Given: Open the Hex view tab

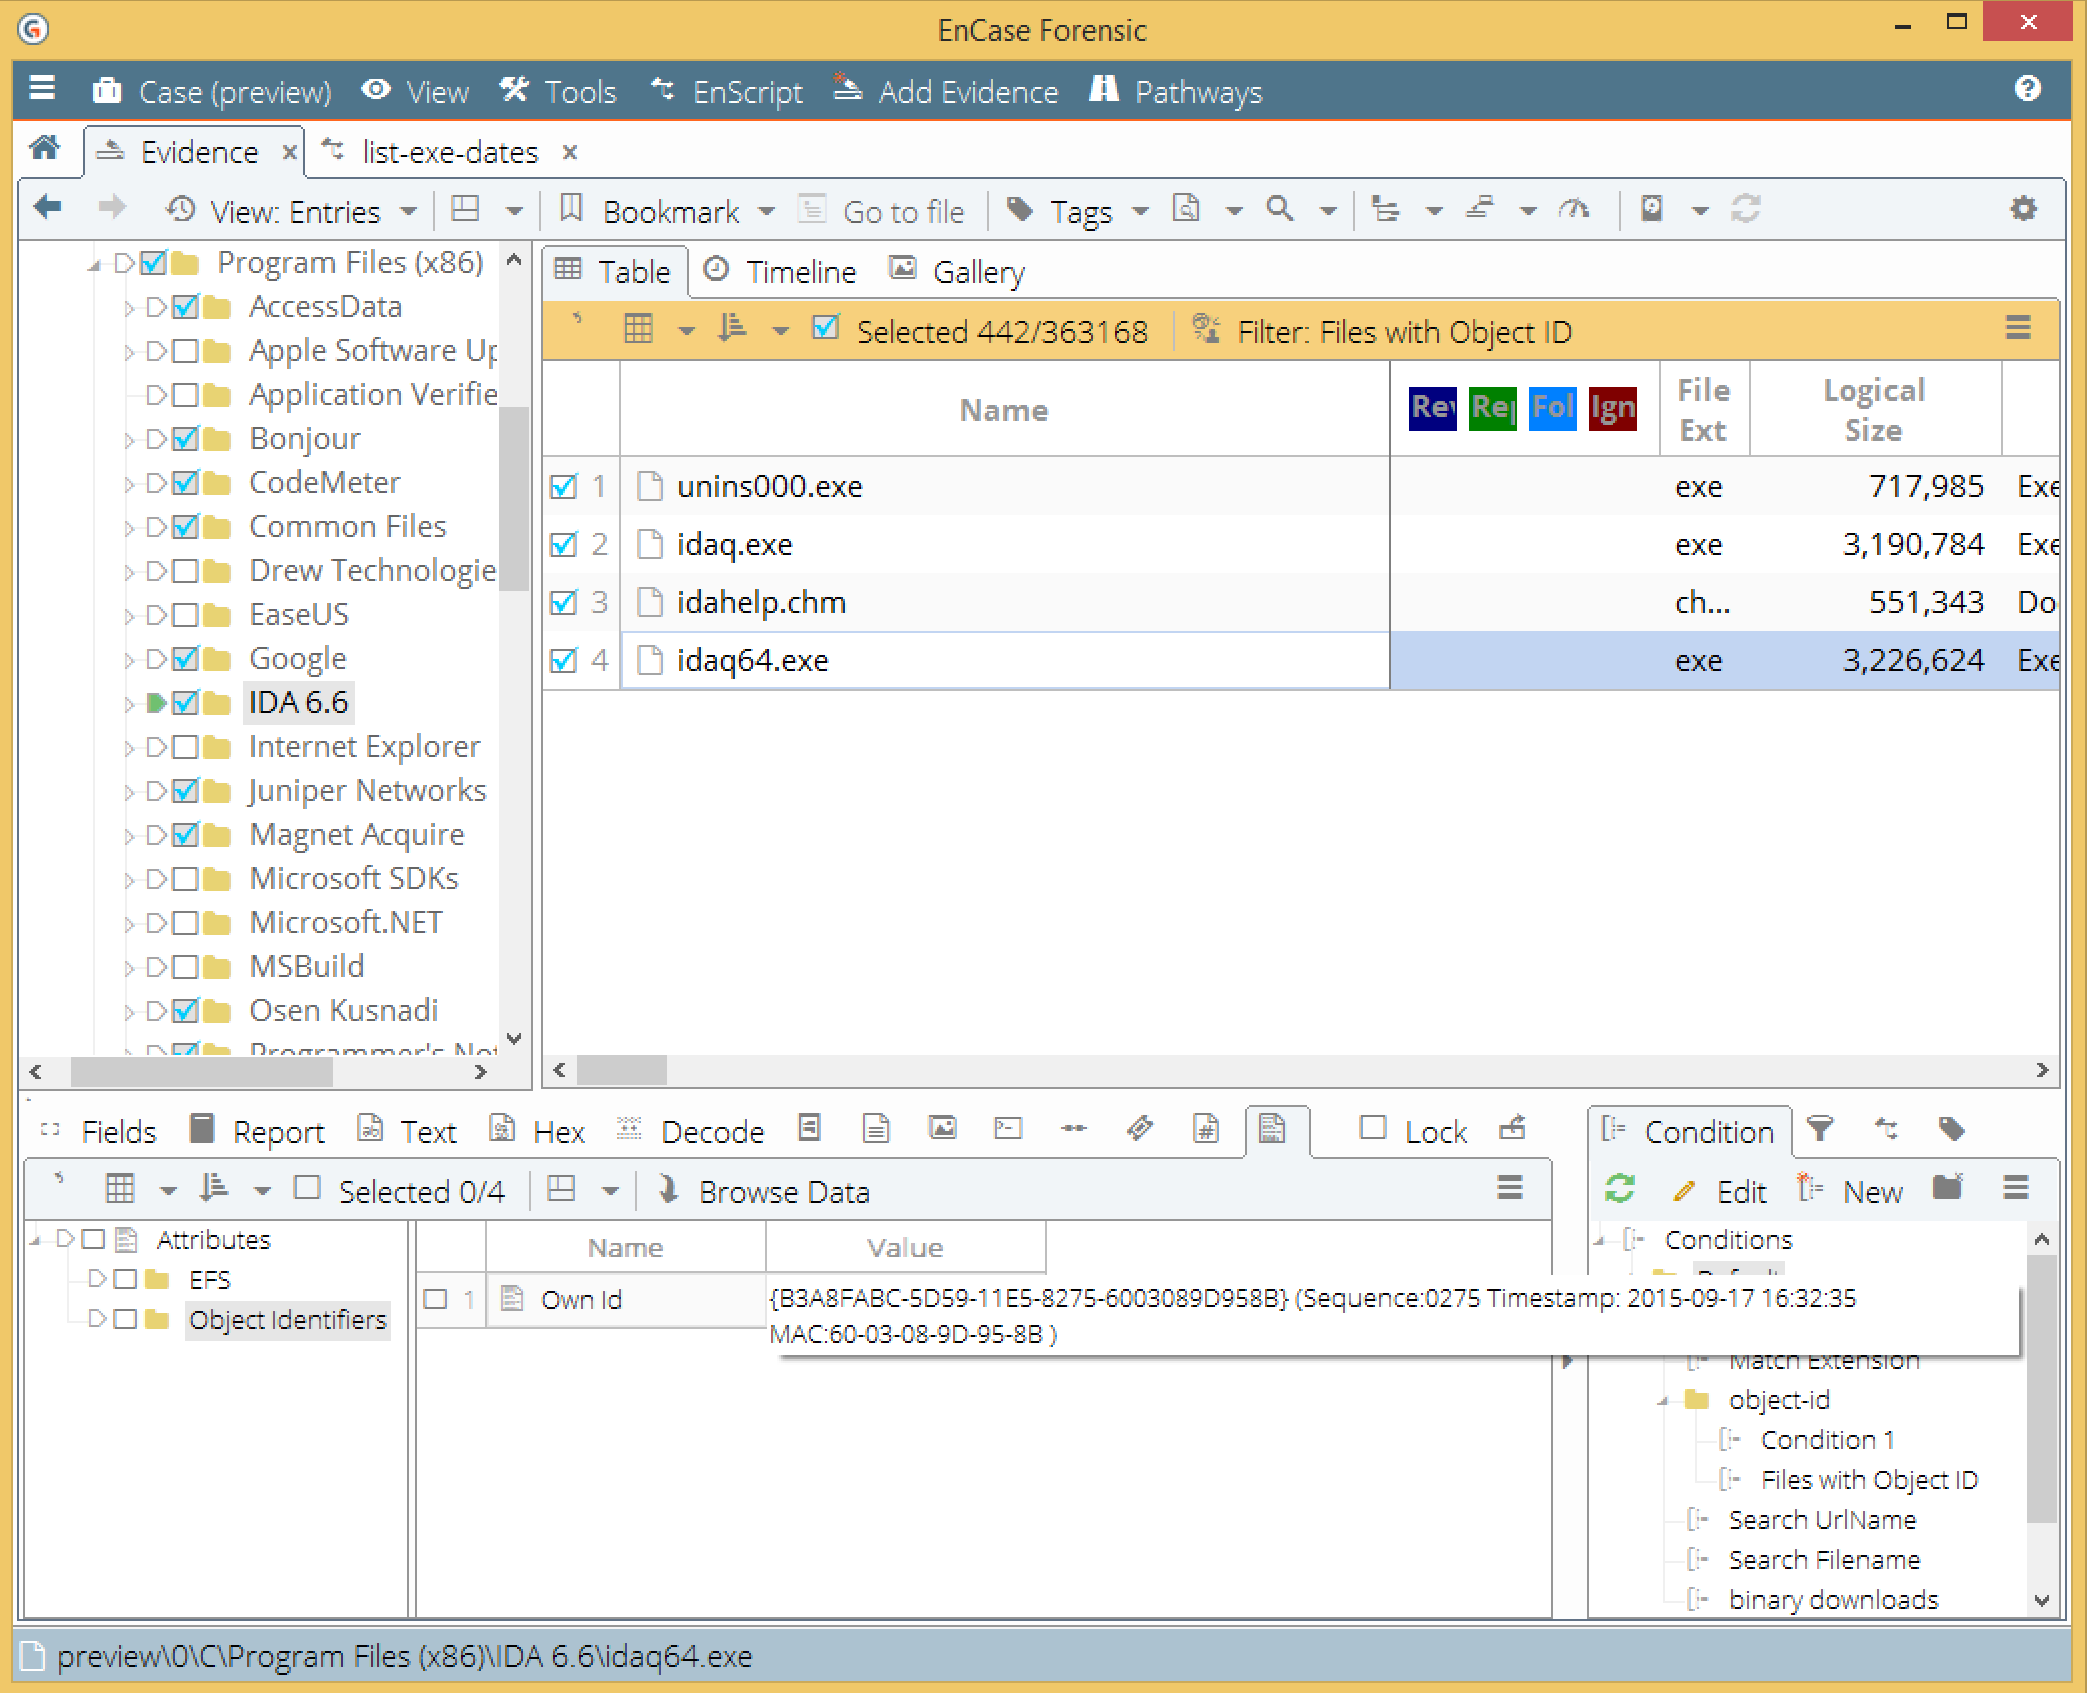Looking at the screenshot, I should point(538,1131).
